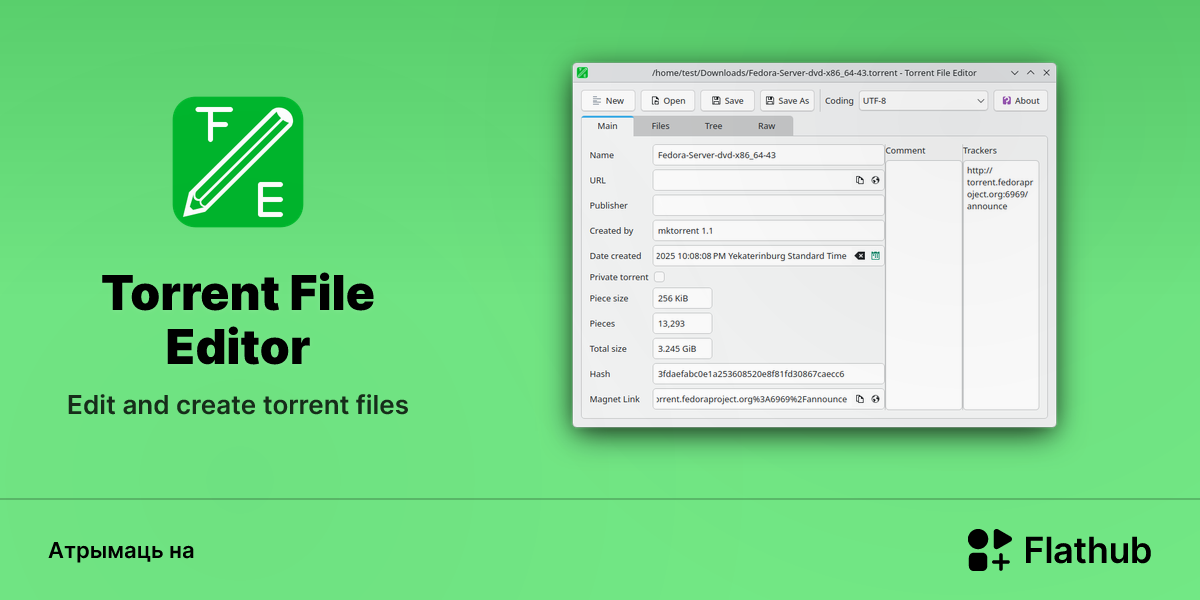
Task: Click the Created by field
Action: coord(768,231)
